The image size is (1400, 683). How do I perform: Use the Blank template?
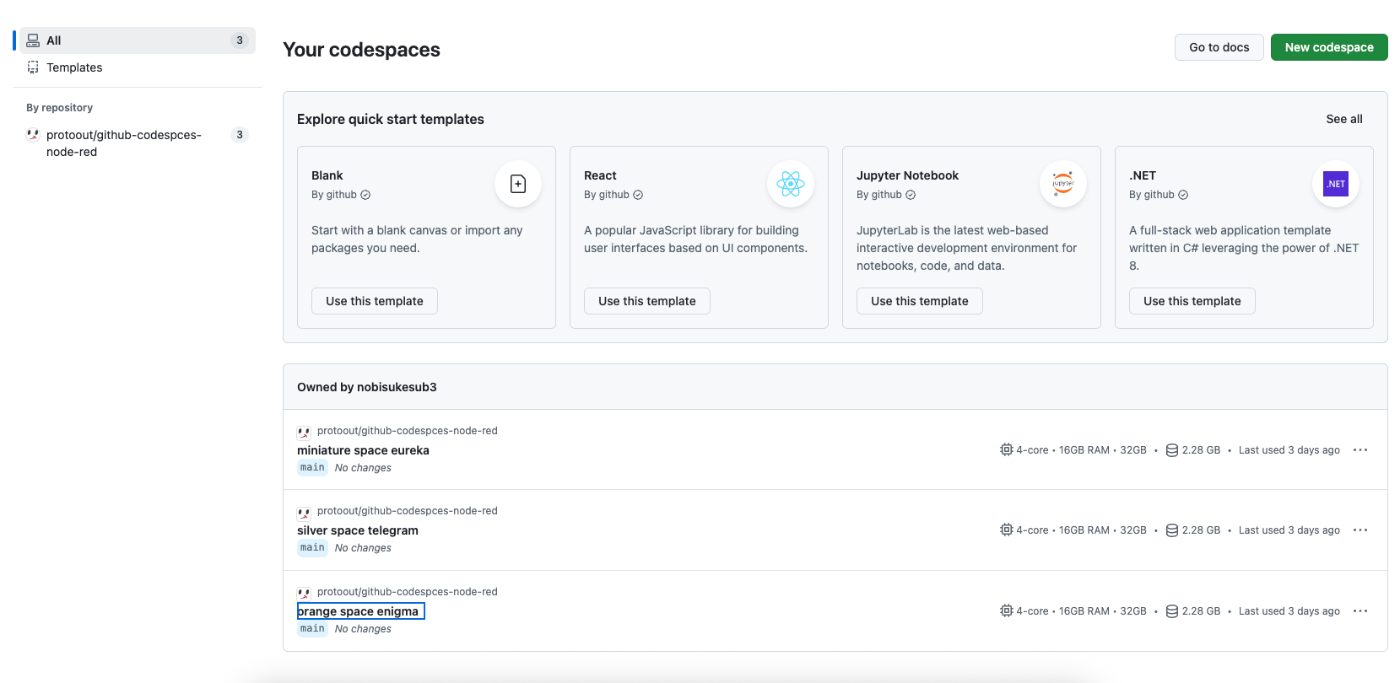[374, 301]
